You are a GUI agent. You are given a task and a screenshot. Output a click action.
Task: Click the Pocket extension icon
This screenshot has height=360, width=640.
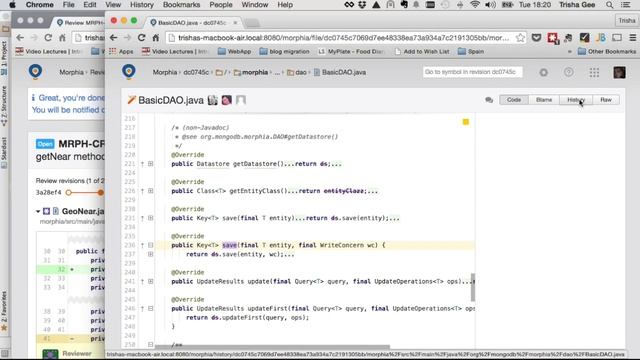click(536, 38)
